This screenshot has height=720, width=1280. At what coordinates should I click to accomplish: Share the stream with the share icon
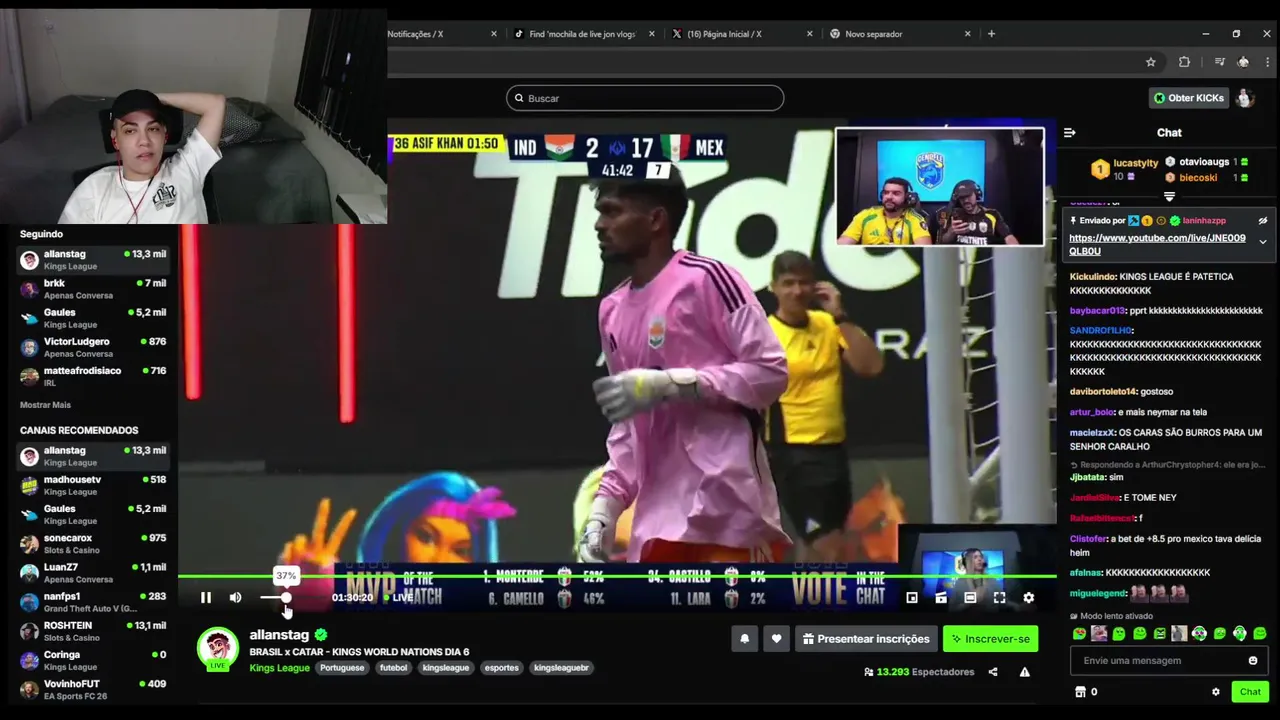(x=993, y=672)
